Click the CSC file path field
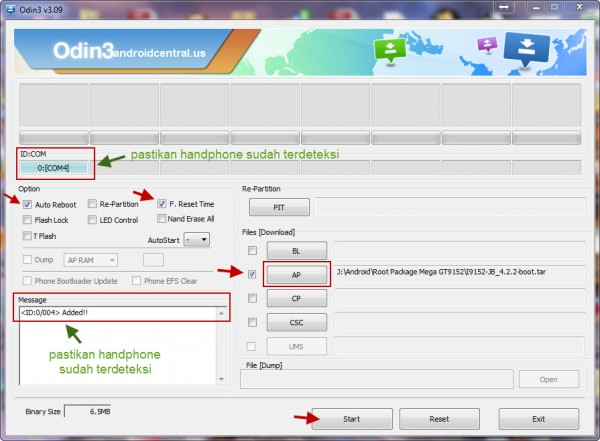This screenshot has width=600, height=441. [460, 322]
